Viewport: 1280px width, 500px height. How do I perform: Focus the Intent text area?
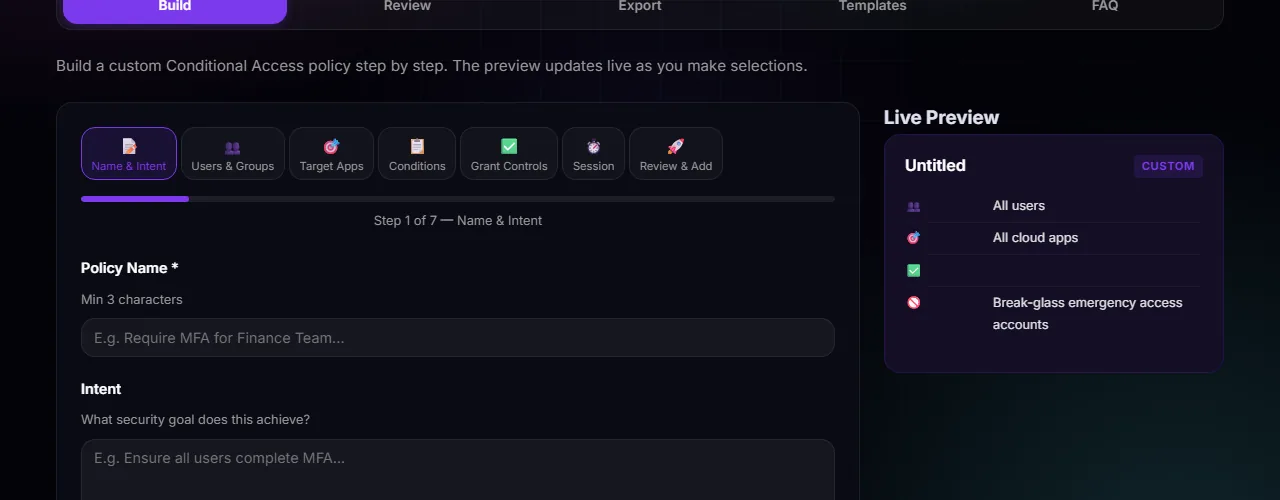click(457, 469)
